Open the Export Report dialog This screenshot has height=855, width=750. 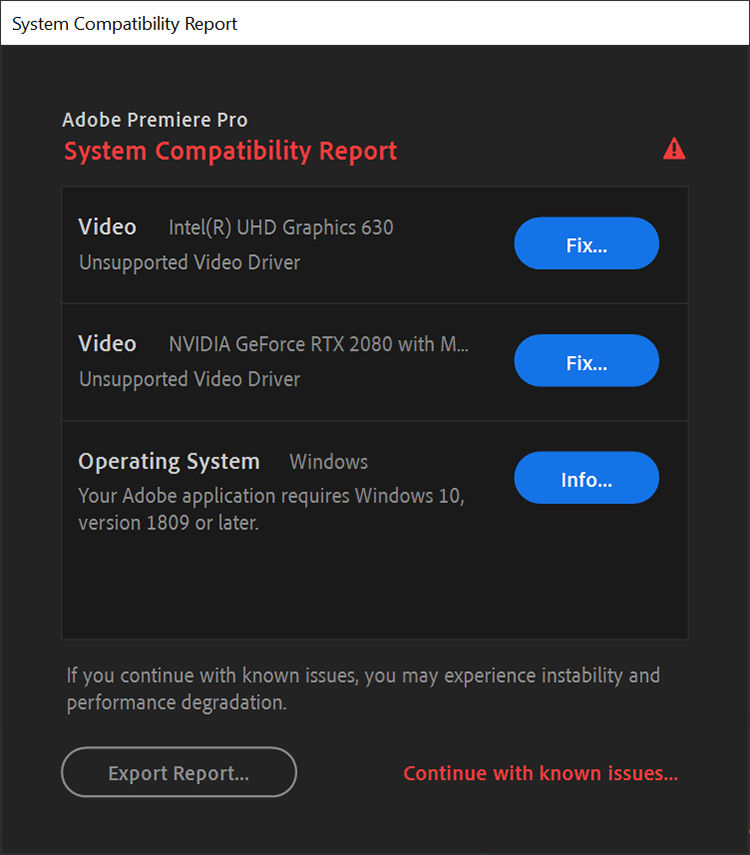tap(178, 772)
